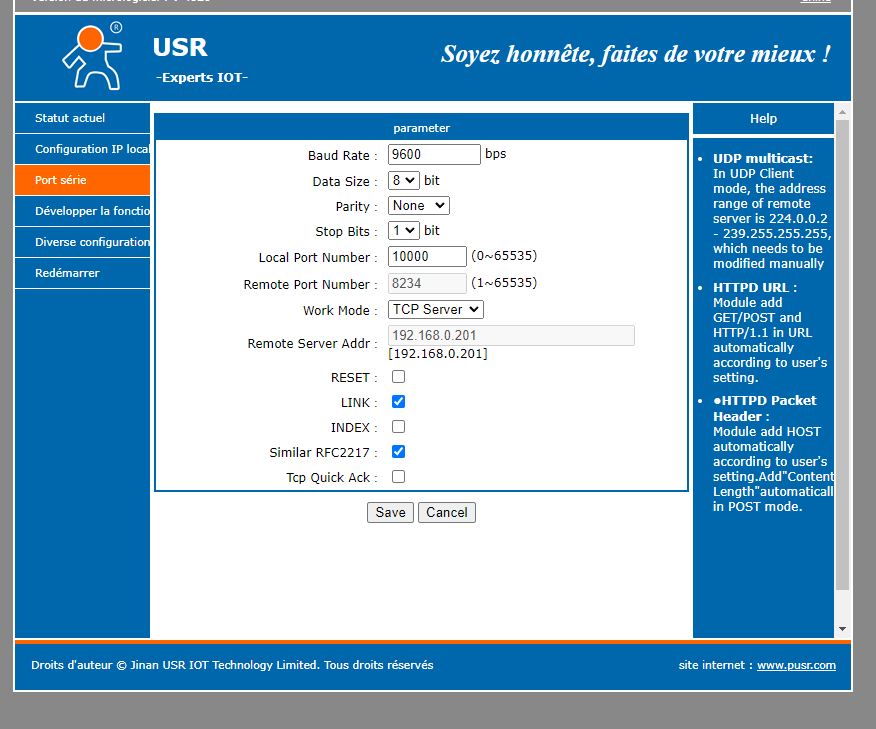Click scrollbar up arrow in help panel

coord(842,112)
